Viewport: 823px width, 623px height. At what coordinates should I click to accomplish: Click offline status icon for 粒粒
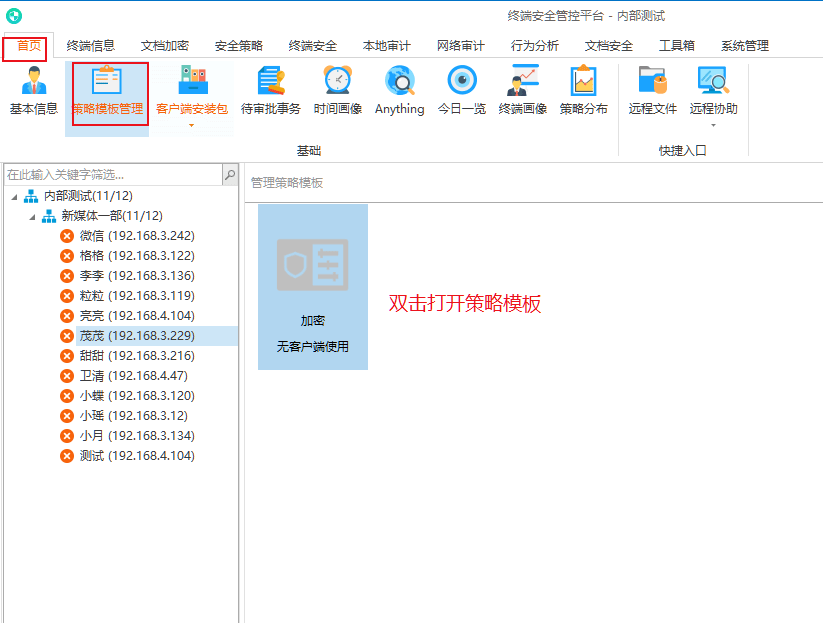[x=67, y=296]
